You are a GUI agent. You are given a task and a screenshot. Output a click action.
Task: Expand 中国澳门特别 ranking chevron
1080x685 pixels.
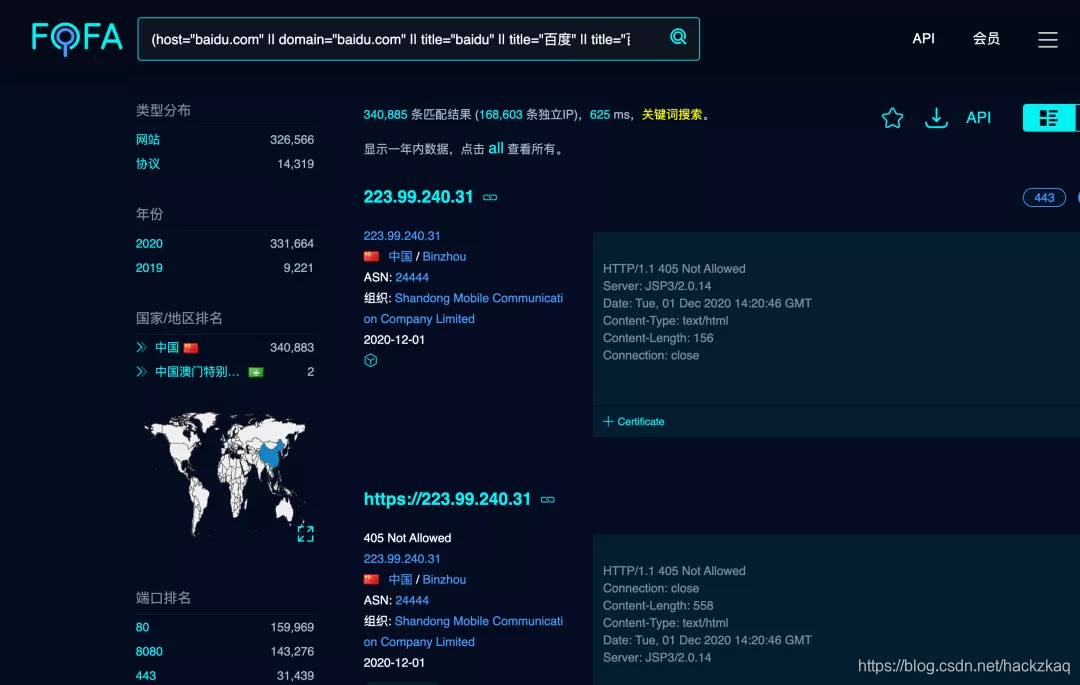click(x=141, y=372)
